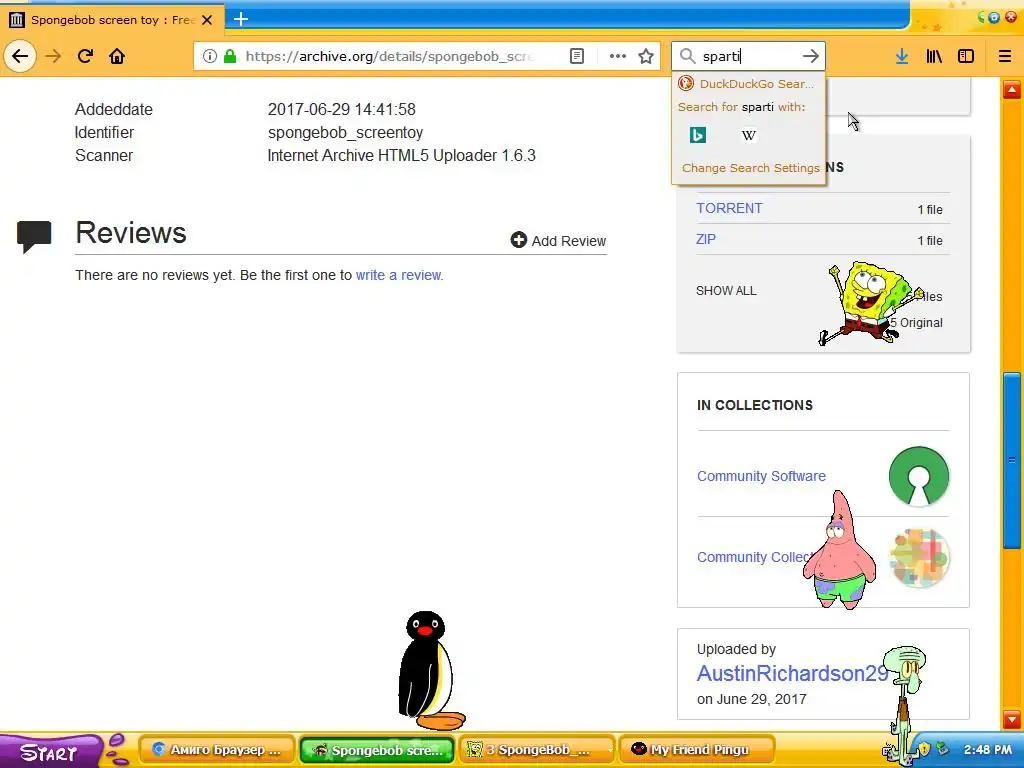Select the Spongebob screen toy tab
This screenshot has height=768, width=1024.
[x=112, y=20]
